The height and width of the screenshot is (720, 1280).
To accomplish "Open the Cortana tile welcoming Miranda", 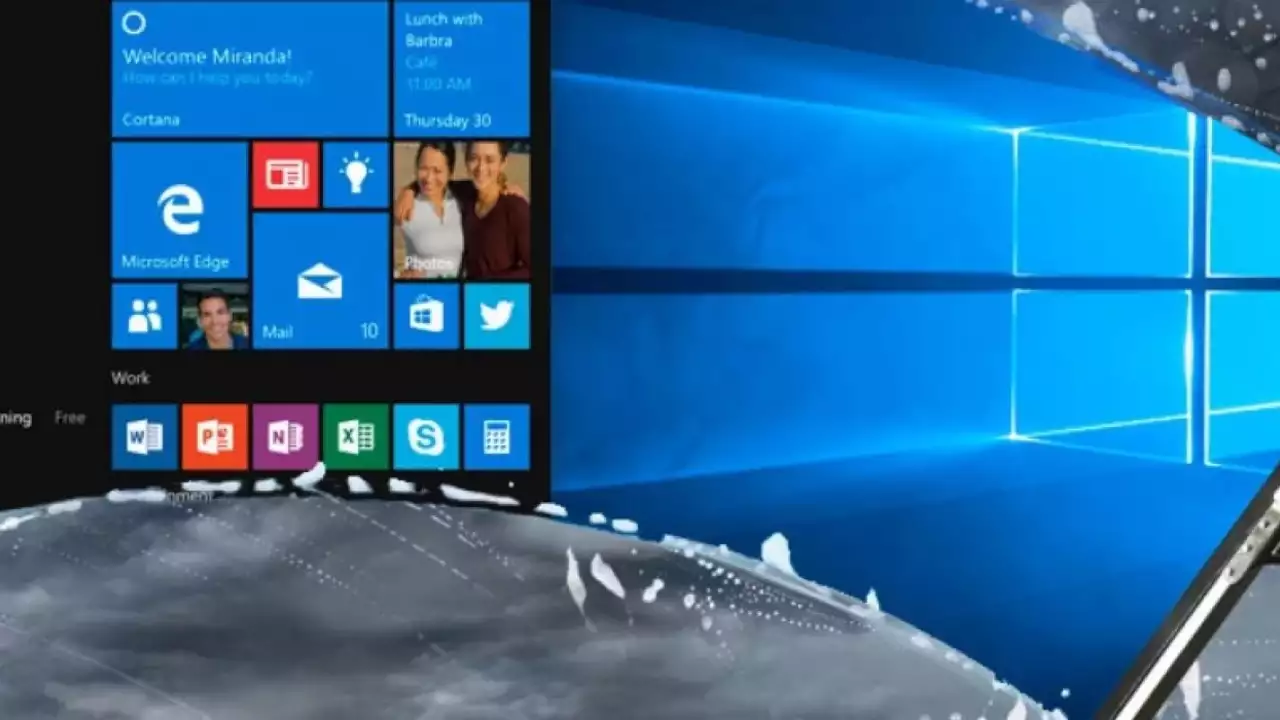I will 250,69.
